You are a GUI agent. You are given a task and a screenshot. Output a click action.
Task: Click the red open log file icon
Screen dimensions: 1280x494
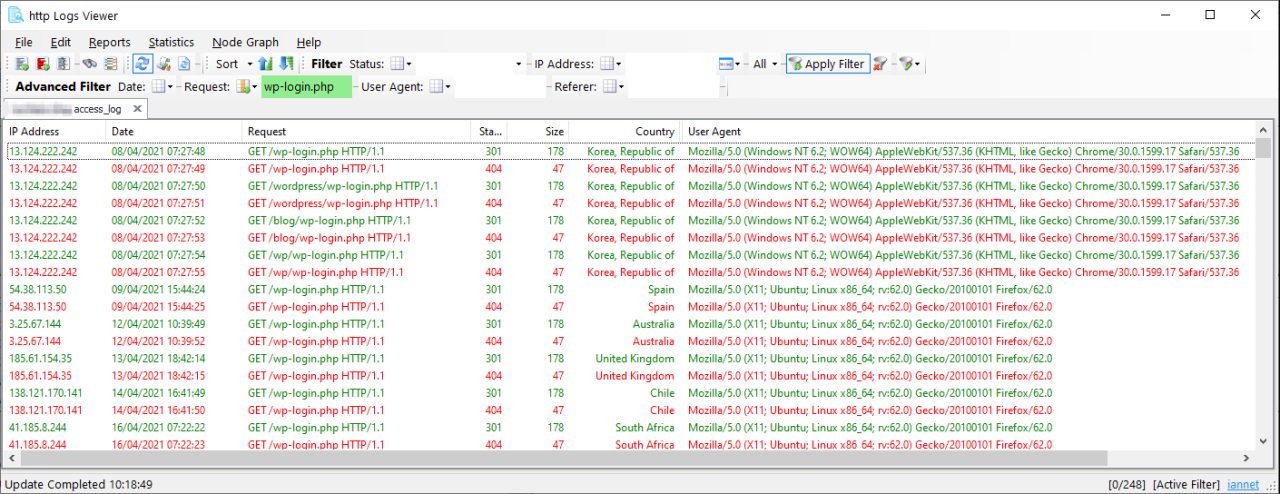(x=42, y=64)
